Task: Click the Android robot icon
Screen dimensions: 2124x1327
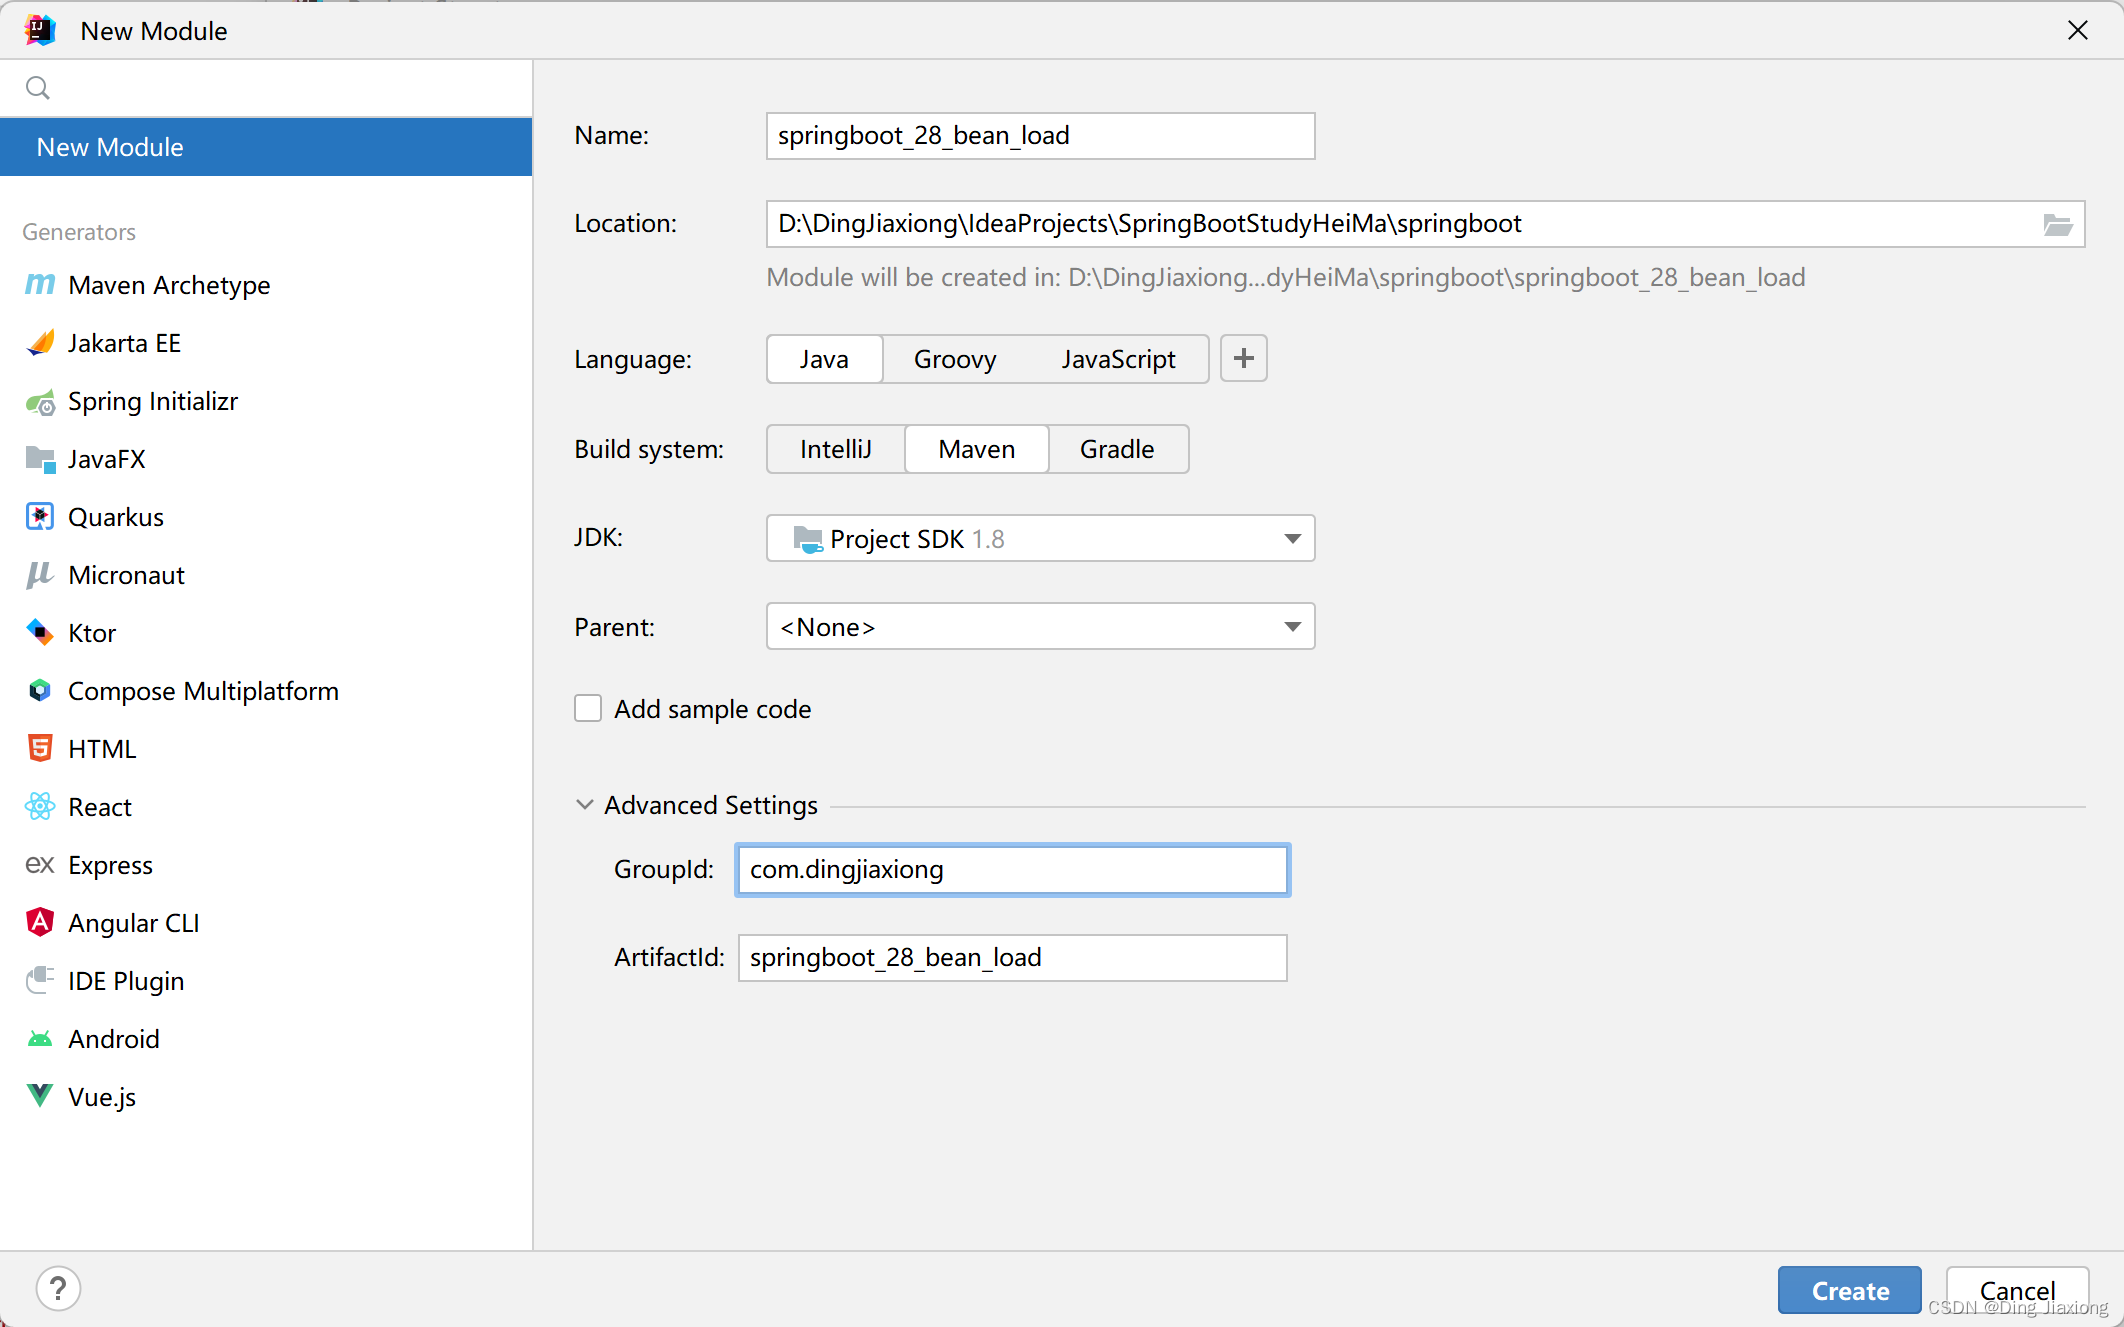Action: (40, 1039)
